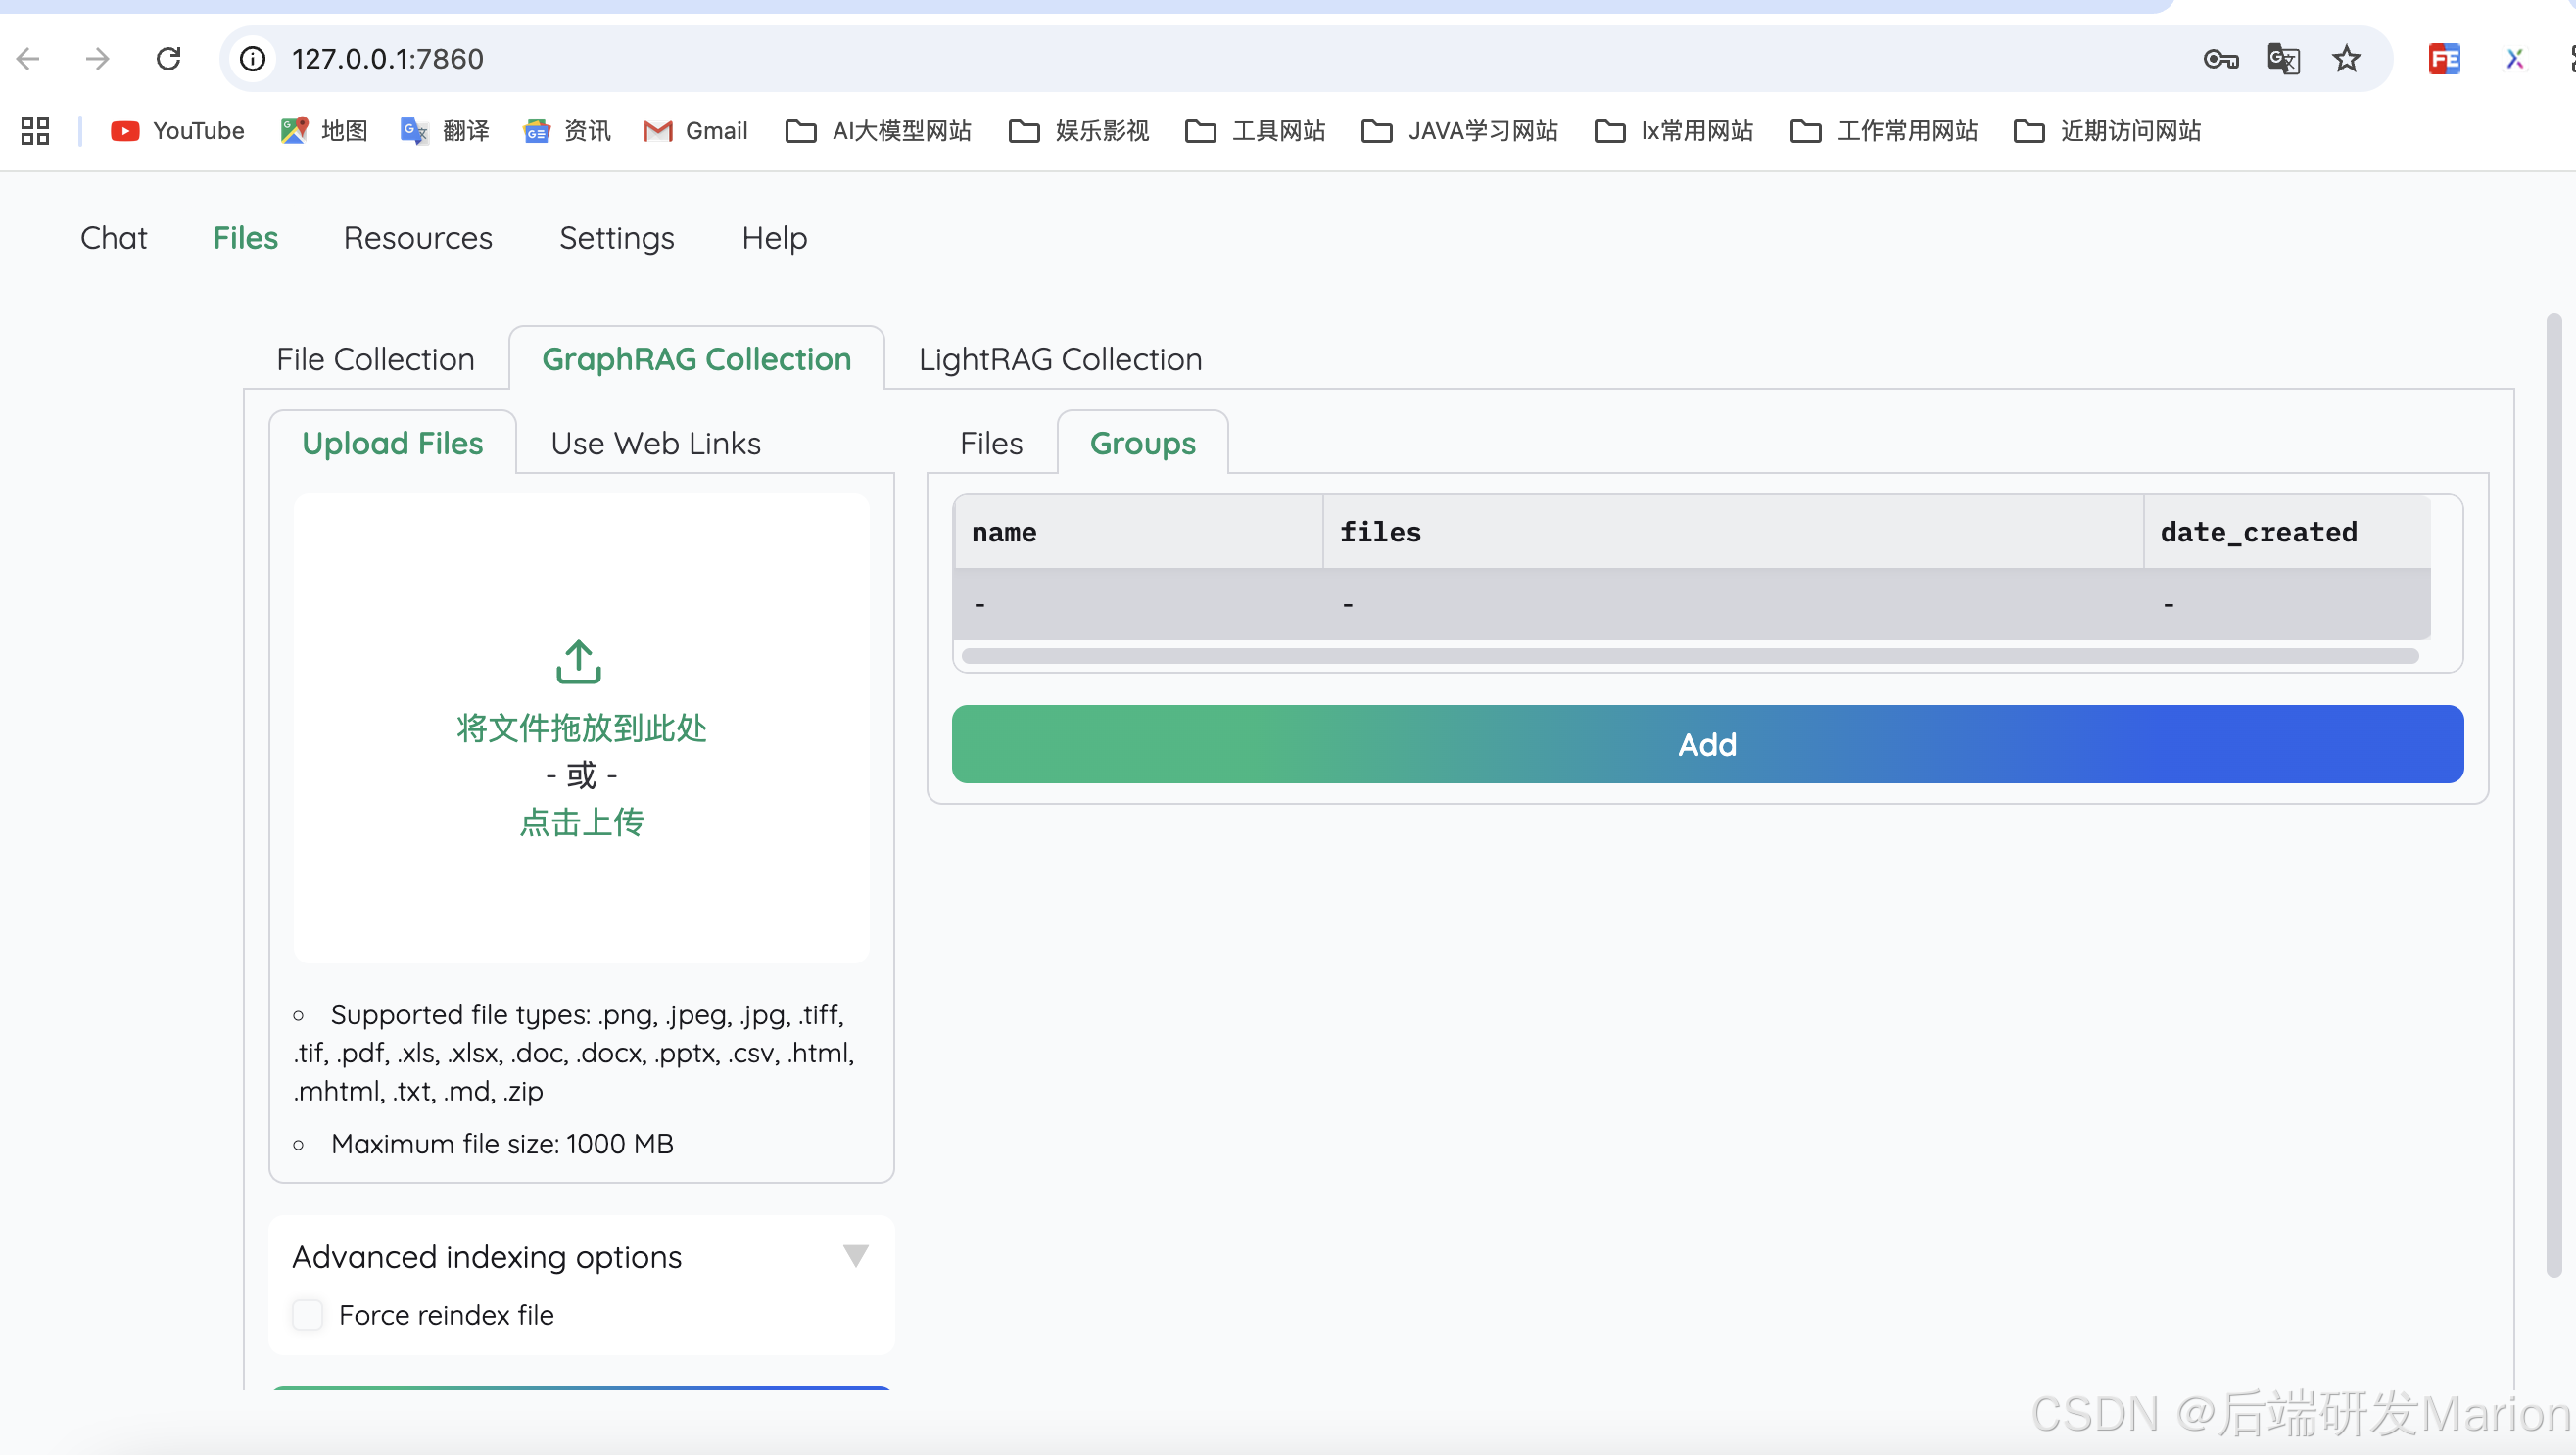View site information icon in address bar
Image resolution: width=2576 pixels, height=1455 pixels.
[253, 59]
